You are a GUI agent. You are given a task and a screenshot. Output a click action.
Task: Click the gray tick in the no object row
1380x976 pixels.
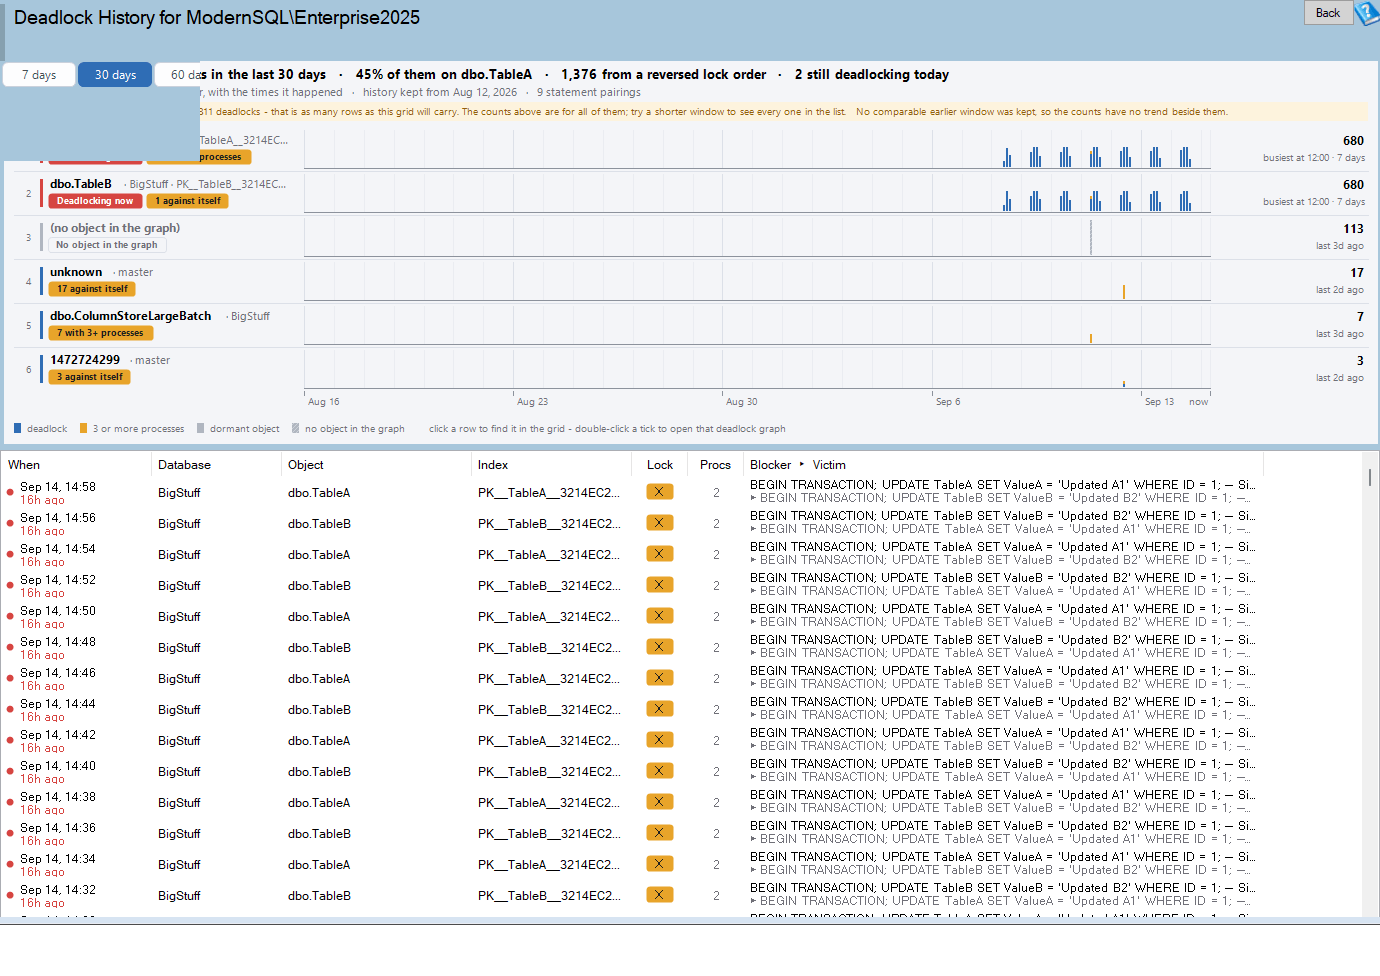point(1091,237)
